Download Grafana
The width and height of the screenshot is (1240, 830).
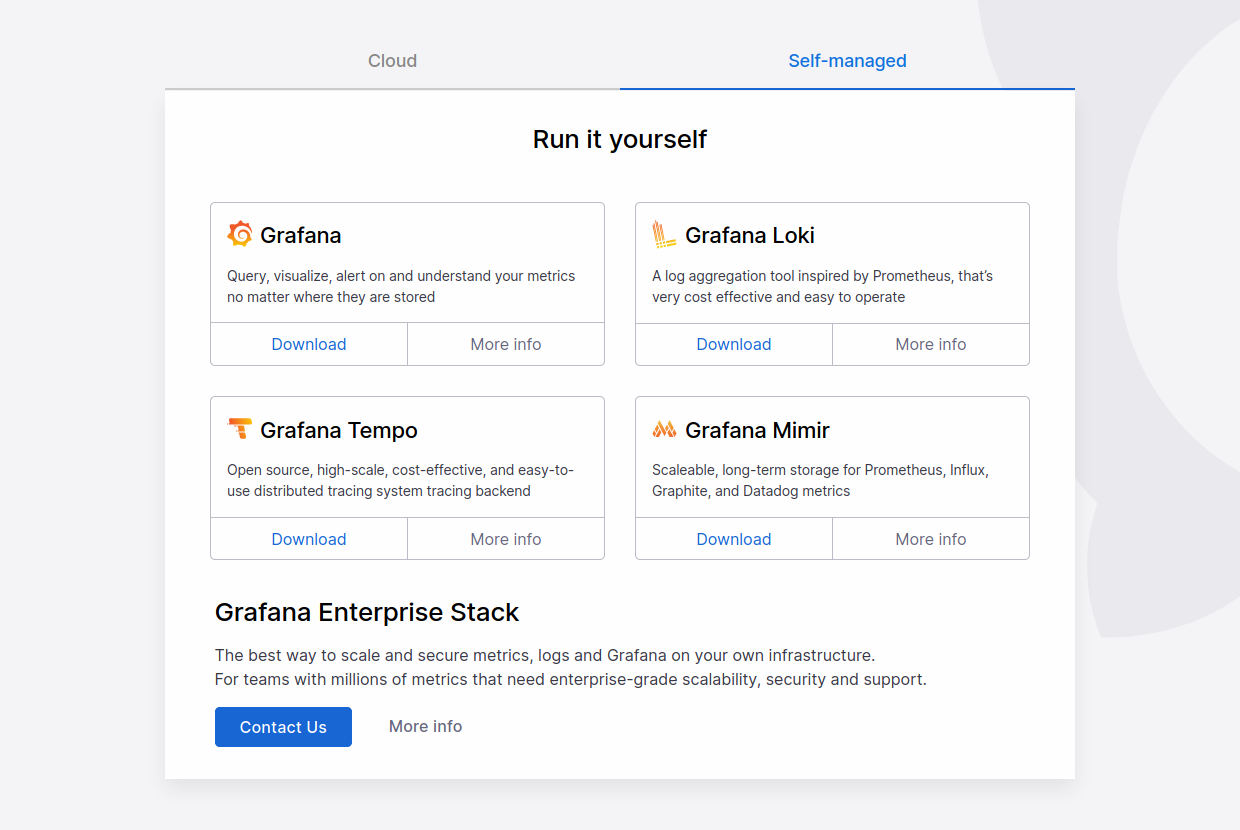(x=308, y=343)
